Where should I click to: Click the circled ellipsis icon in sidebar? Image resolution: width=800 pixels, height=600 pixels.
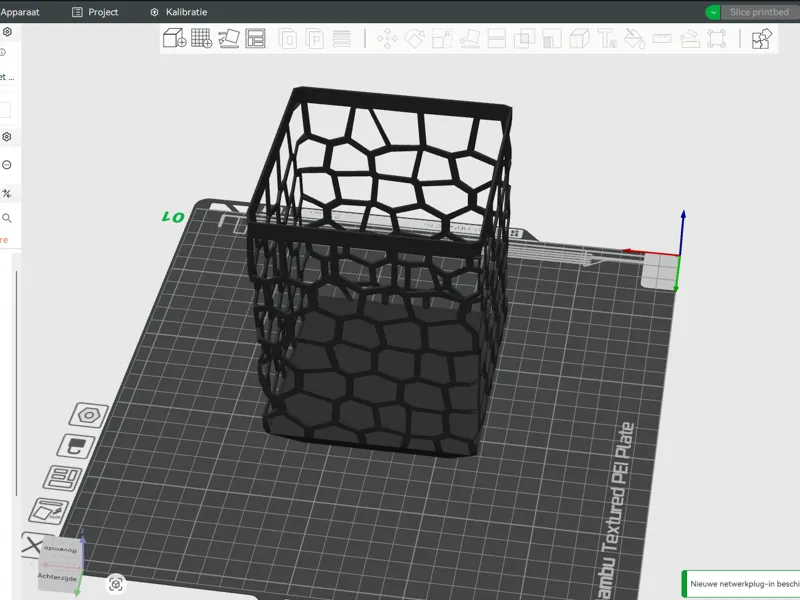7,165
